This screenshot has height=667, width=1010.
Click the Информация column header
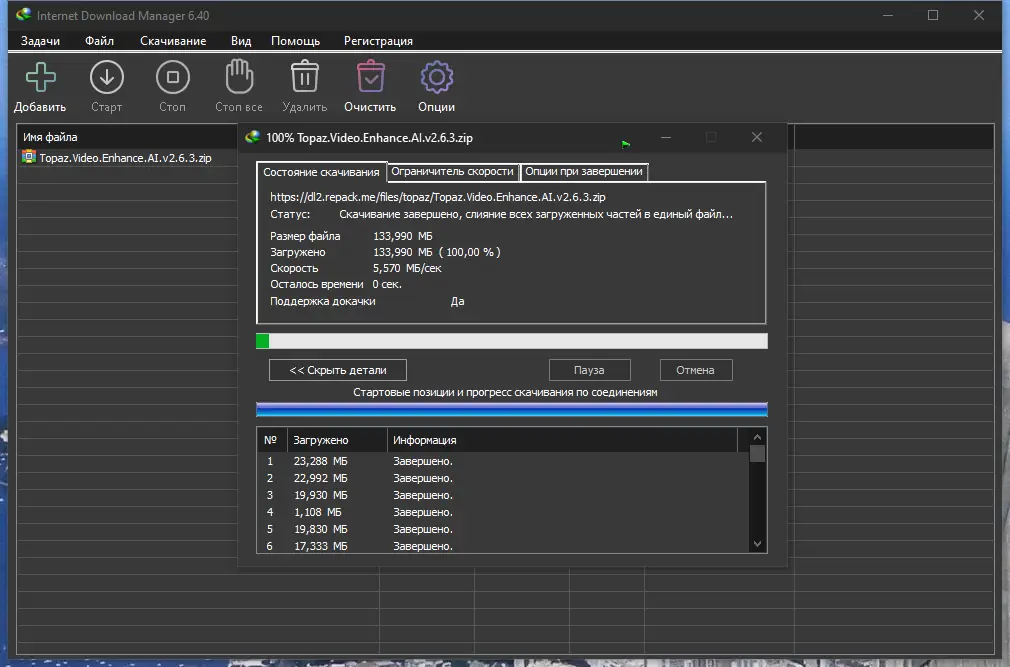pos(562,440)
